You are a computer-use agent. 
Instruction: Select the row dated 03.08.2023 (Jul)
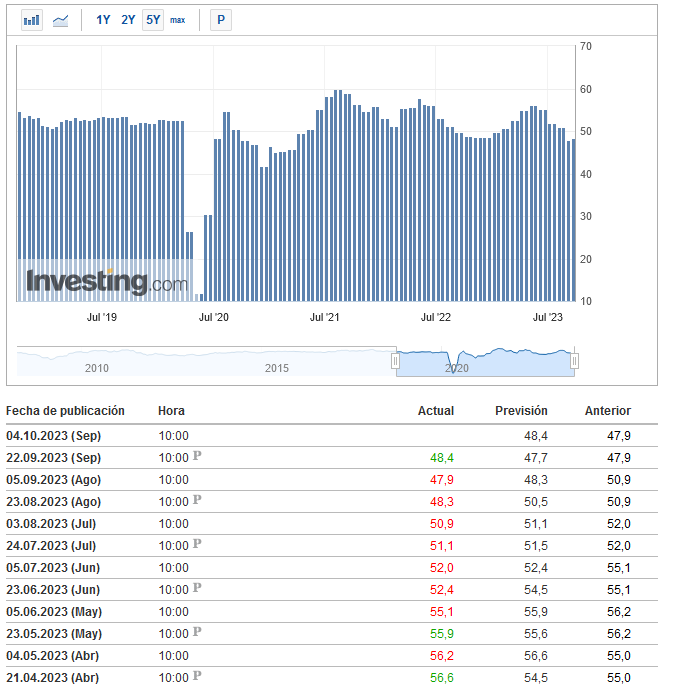[x=332, y=524]
